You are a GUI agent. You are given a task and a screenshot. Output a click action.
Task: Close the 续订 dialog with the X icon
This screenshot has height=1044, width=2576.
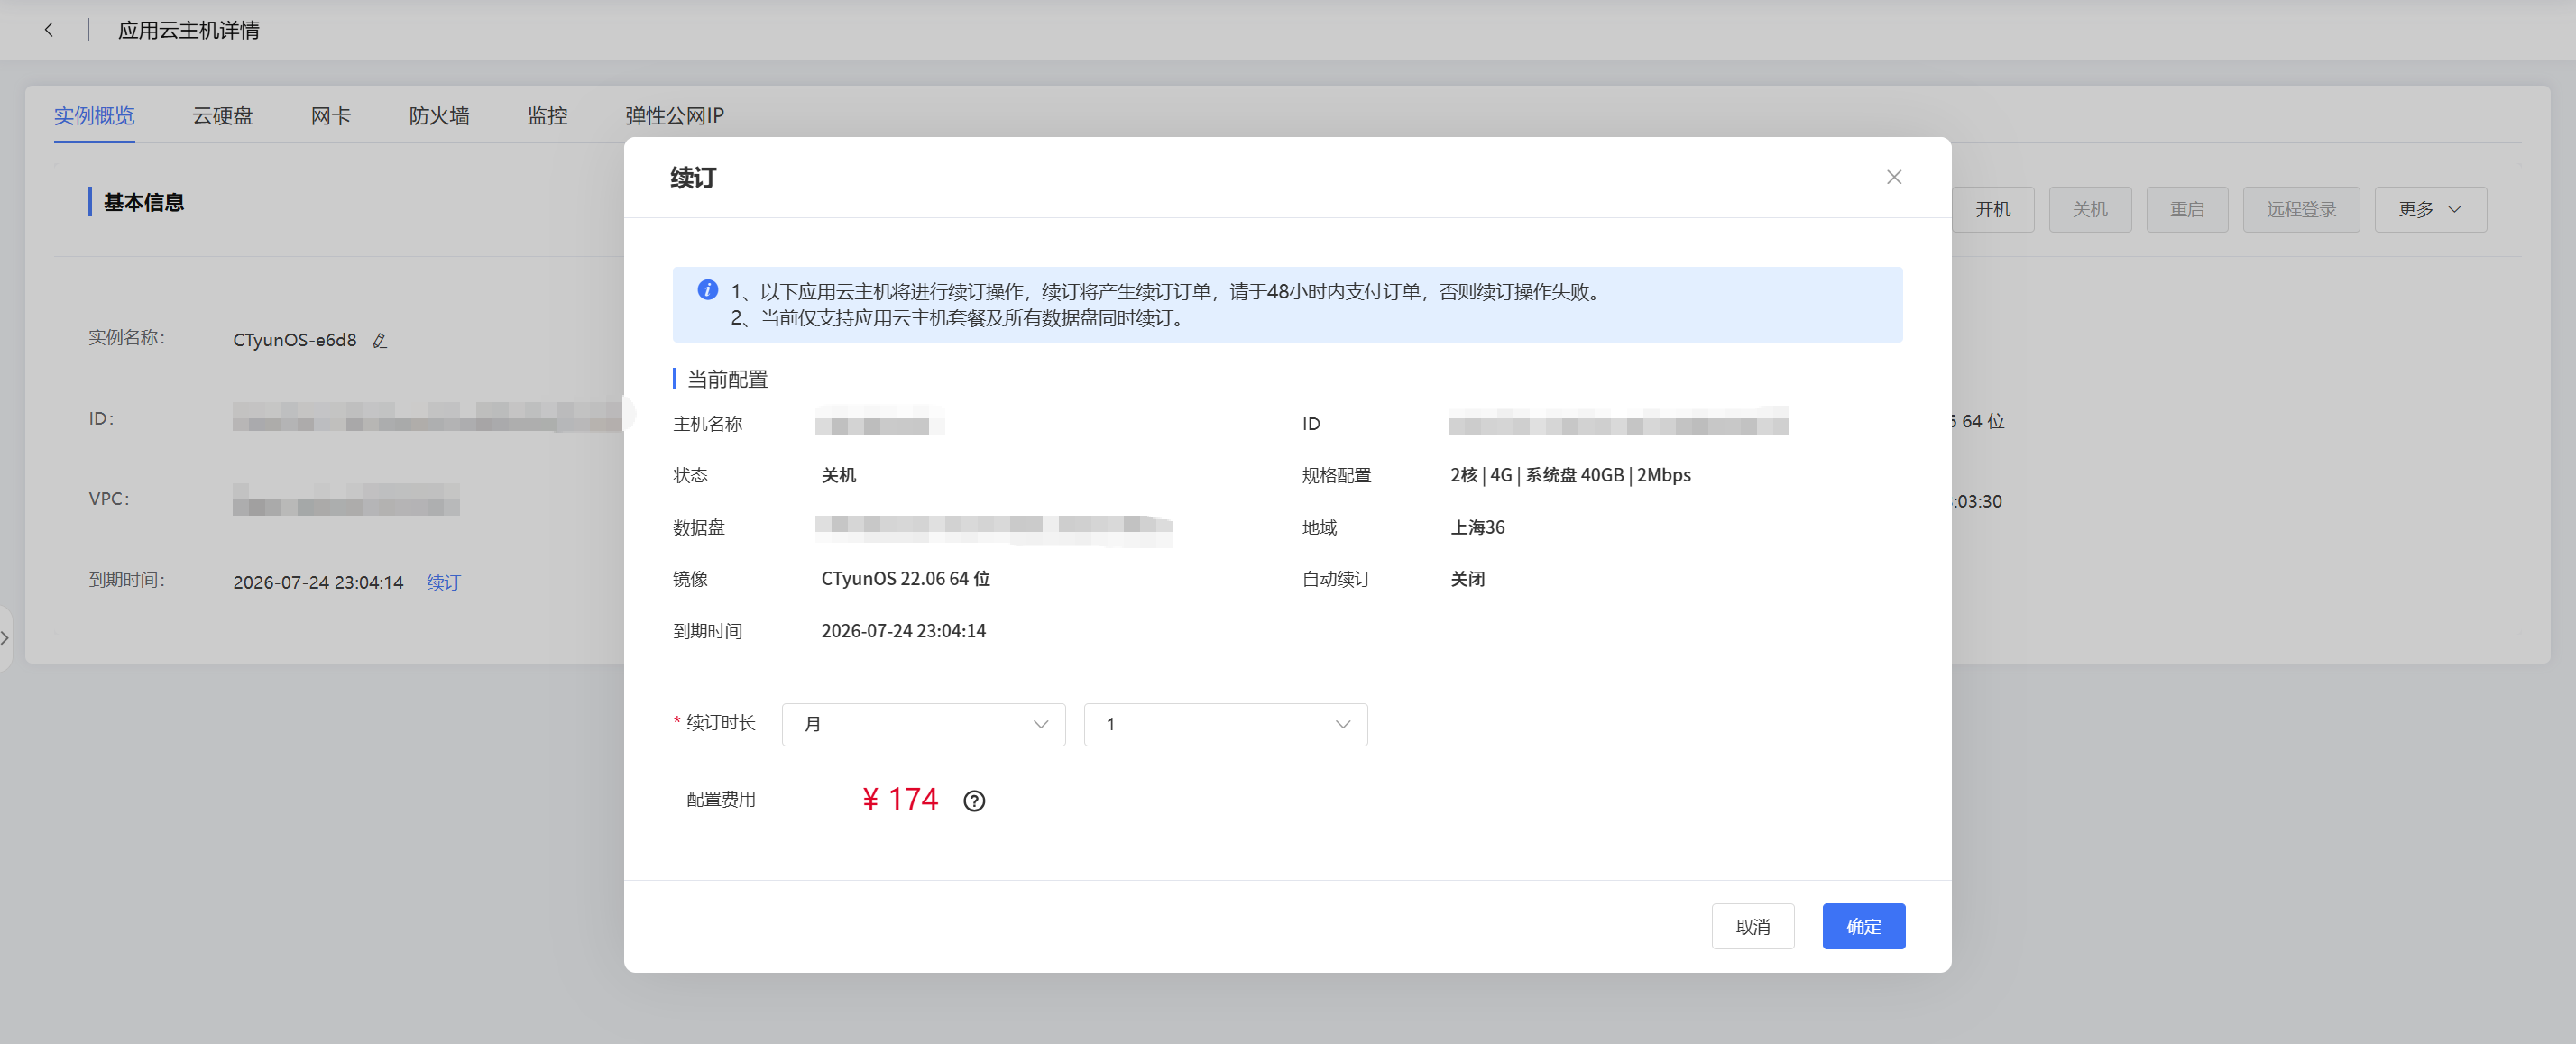click(1894, 177)
